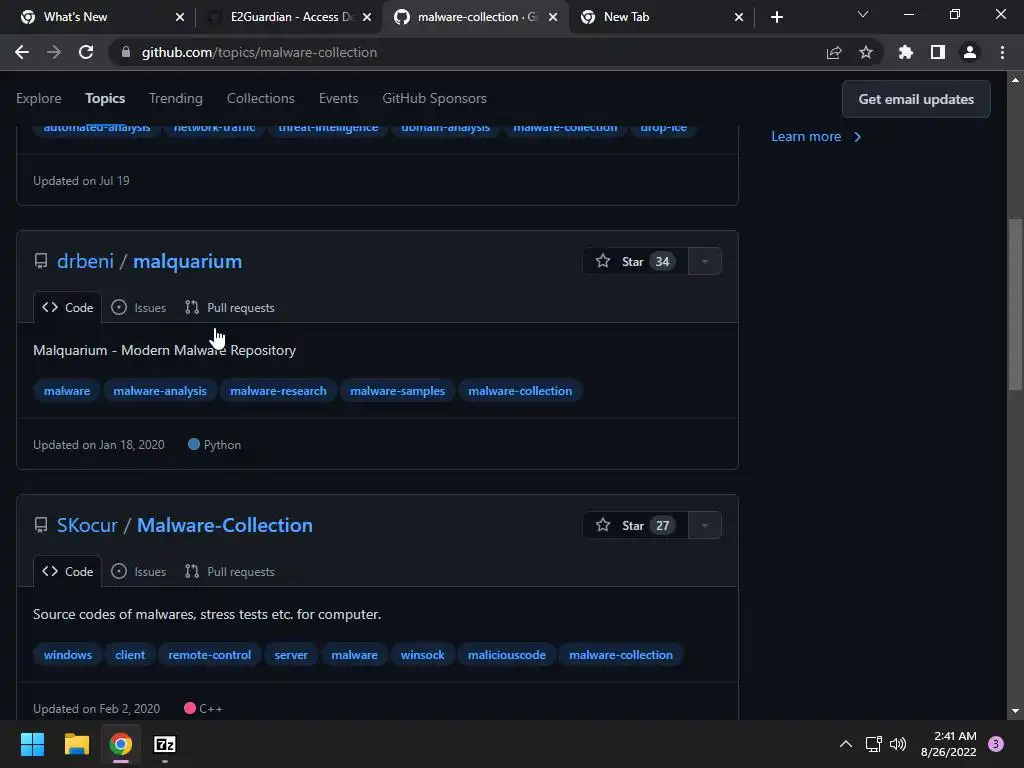Click winsock topic tag
The image size is (1024, 768).
tap(423, 655)
